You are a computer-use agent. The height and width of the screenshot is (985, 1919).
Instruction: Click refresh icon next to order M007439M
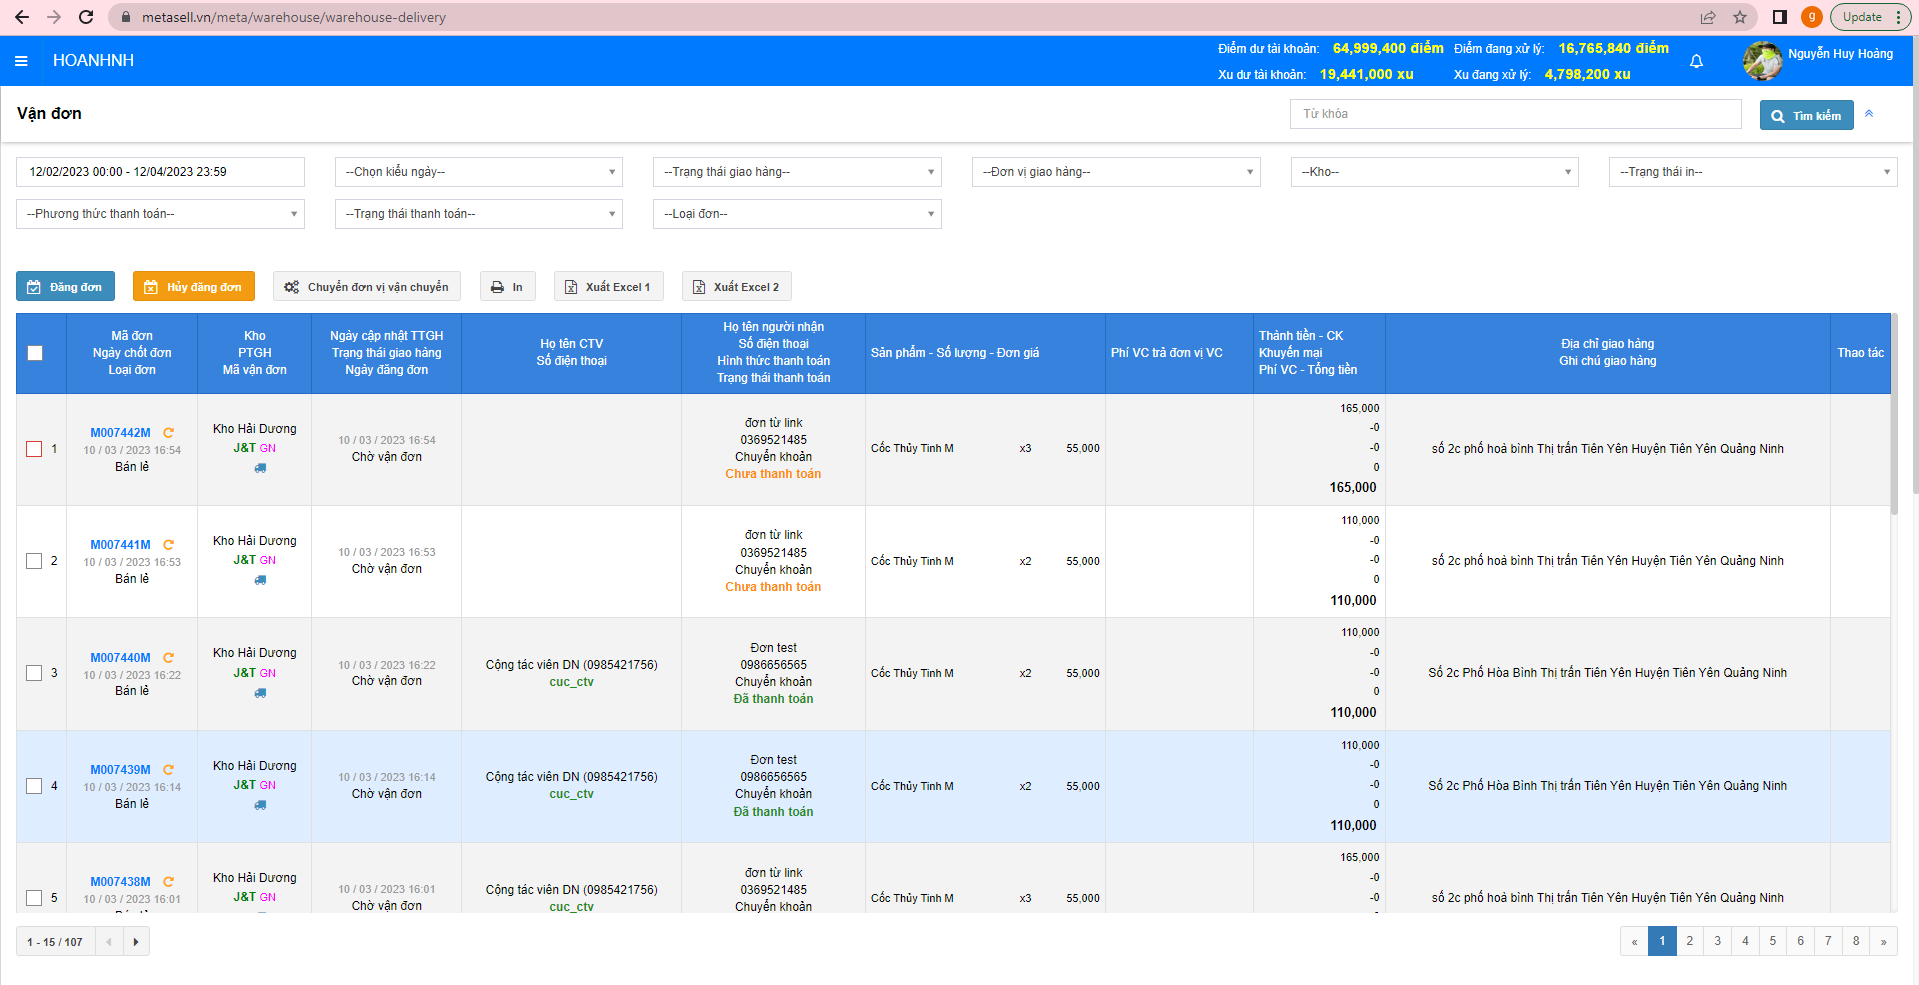[168, 770]
